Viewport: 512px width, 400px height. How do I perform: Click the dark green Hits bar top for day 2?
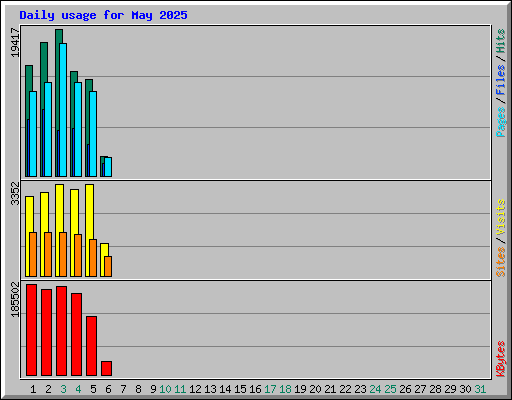tap(44, 62)
